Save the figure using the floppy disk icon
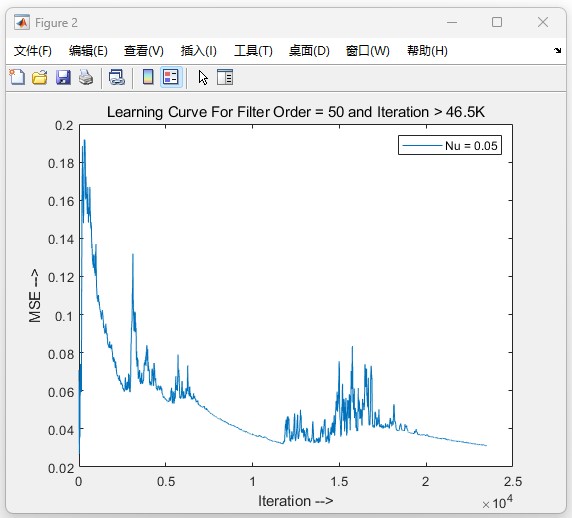572x518 pixels. tap(63, 77)
